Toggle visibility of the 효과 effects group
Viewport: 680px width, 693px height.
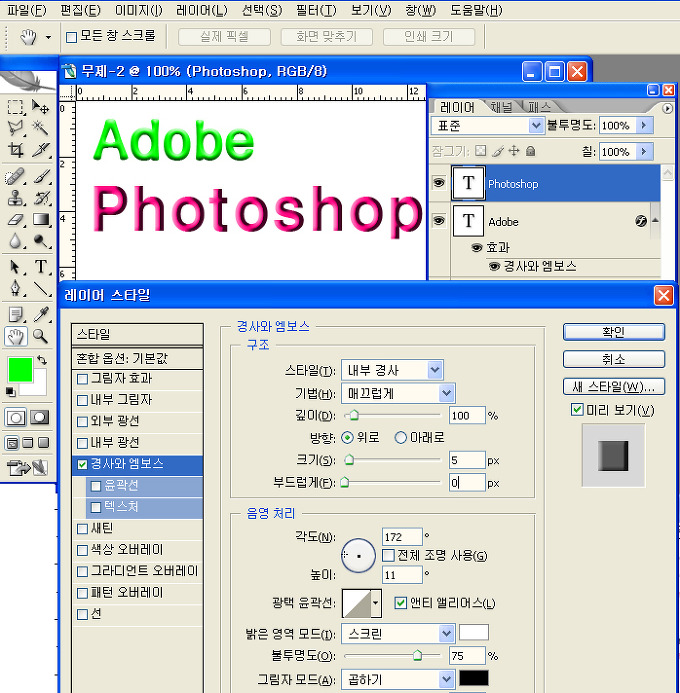[x=476, y=248]
